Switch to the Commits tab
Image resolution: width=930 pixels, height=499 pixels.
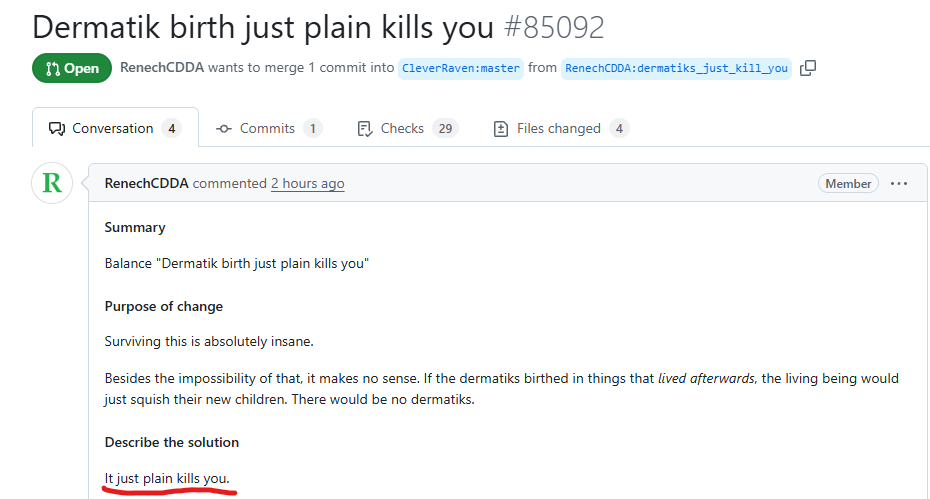[268, 129]
